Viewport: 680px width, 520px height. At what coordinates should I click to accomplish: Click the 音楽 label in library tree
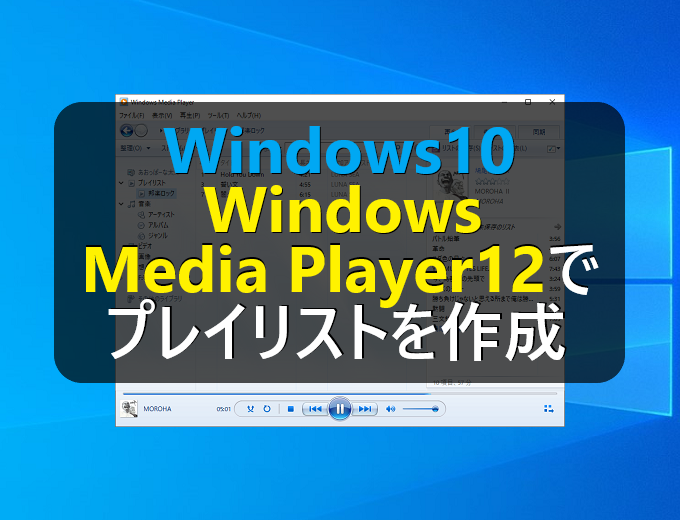point(144,204)
